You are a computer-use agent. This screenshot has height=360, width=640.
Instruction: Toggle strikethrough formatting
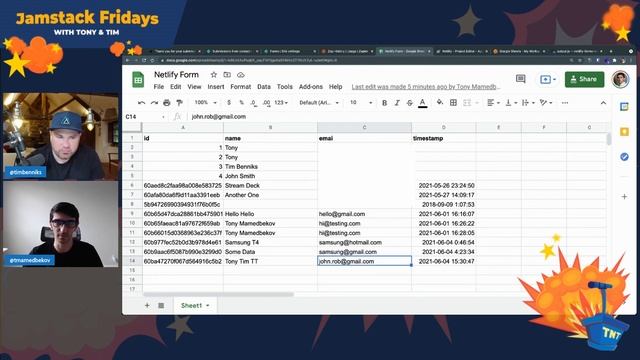click(409, 103)
